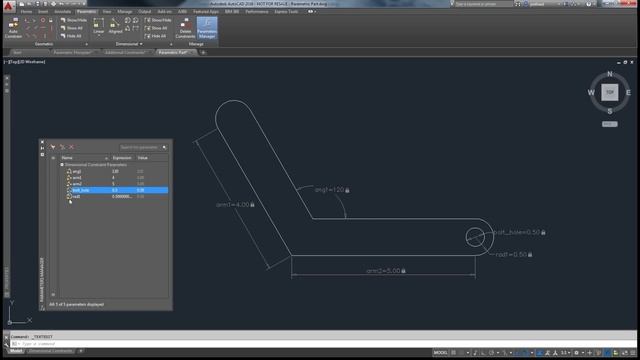
Task: Open the Output ribbon tab
Action: click(x=144, y=11)
